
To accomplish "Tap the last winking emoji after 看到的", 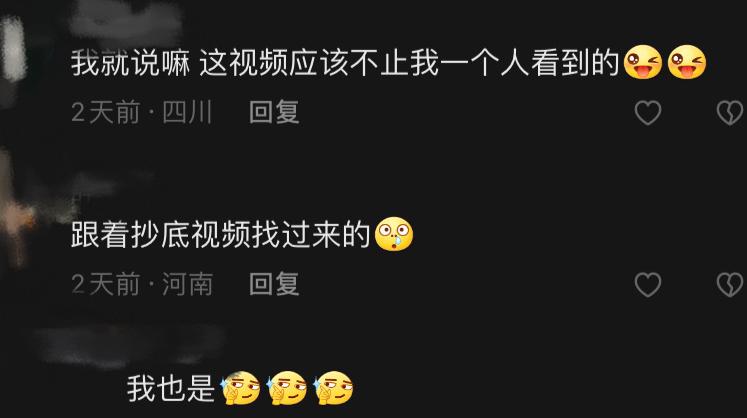I will pos(687,62).
